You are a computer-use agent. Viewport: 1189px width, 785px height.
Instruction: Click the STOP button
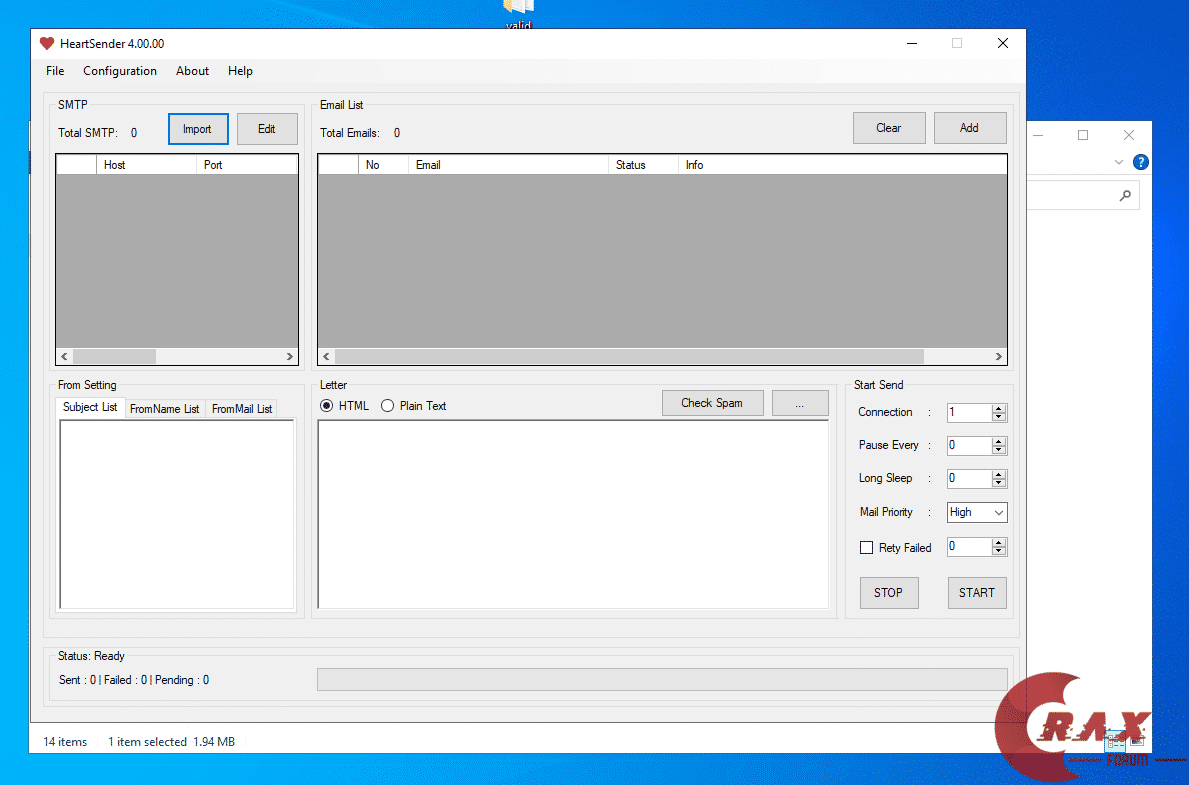(x=889, y=592)
